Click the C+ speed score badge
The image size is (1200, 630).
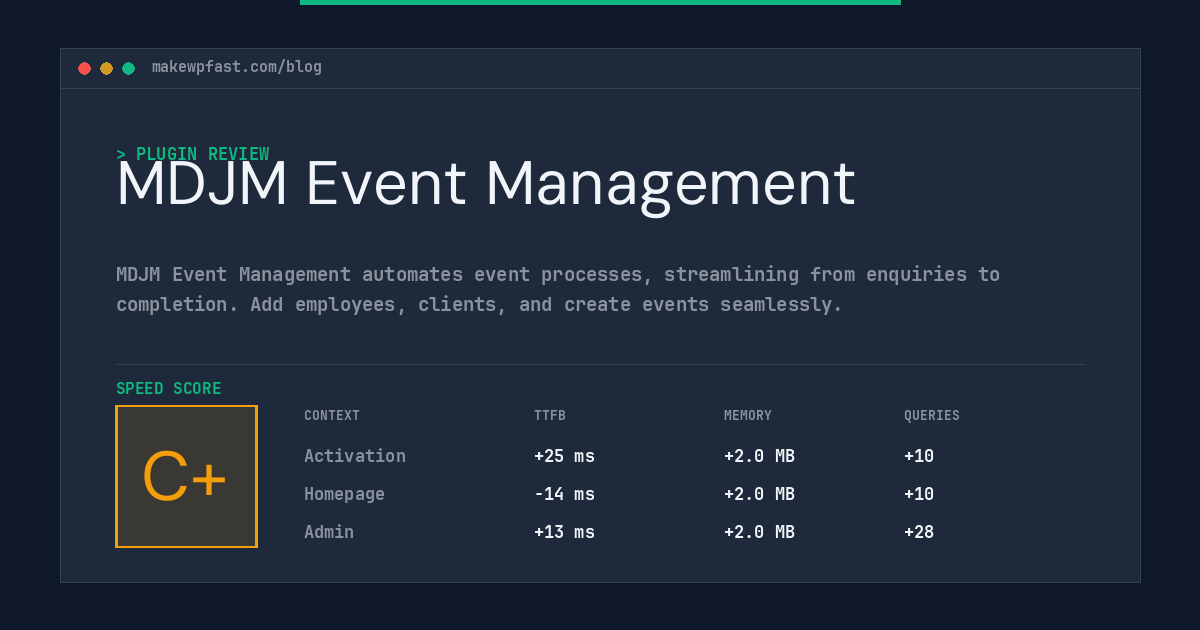tap(186, 476)
